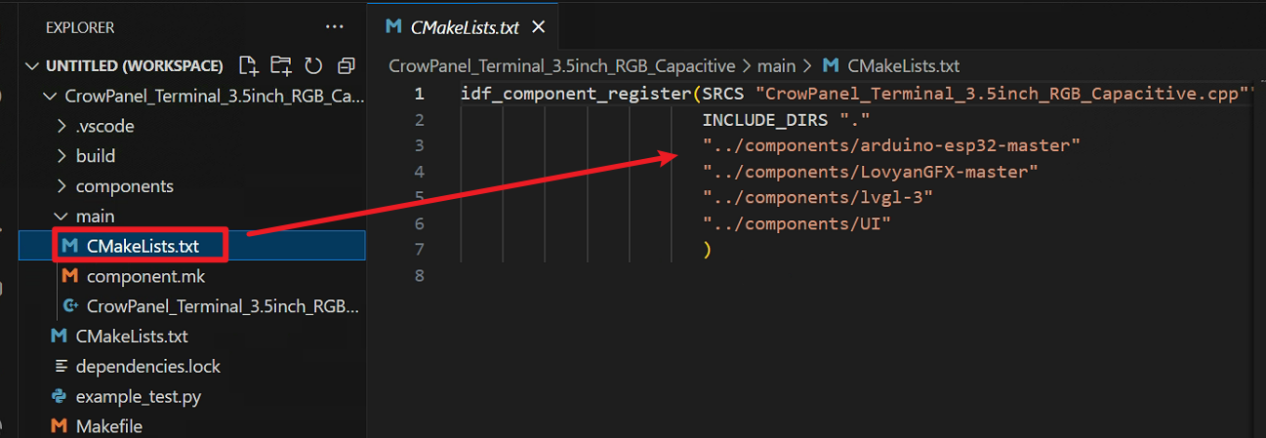Click the C++ file icon for CrowPanel_Terminal_3.5inch_RGB
The height and width of the screenshot is (438, 1266).
(71, 306)
